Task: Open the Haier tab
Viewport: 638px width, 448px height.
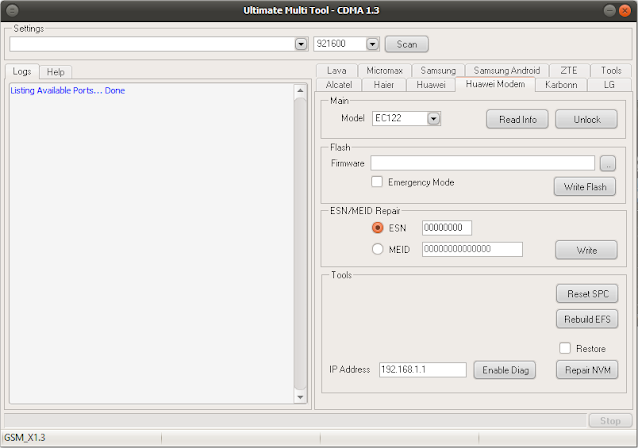Action: (x=384, y=85)
